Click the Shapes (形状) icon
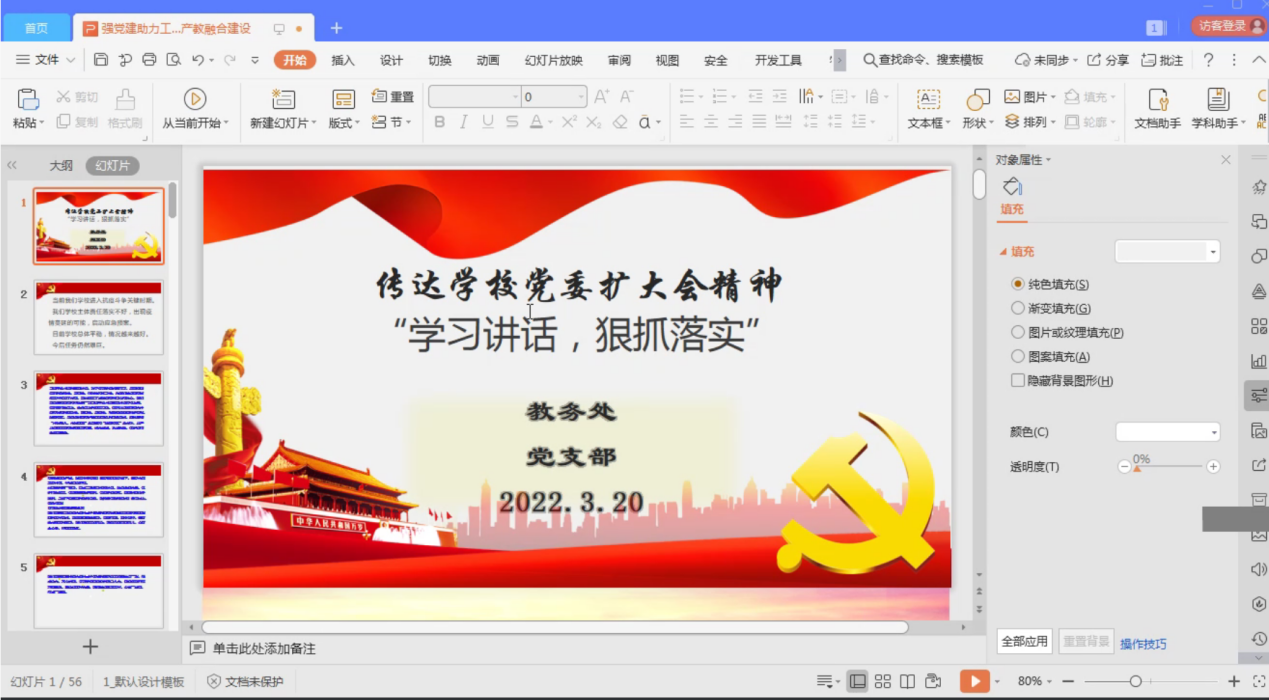 click(977, 99)
